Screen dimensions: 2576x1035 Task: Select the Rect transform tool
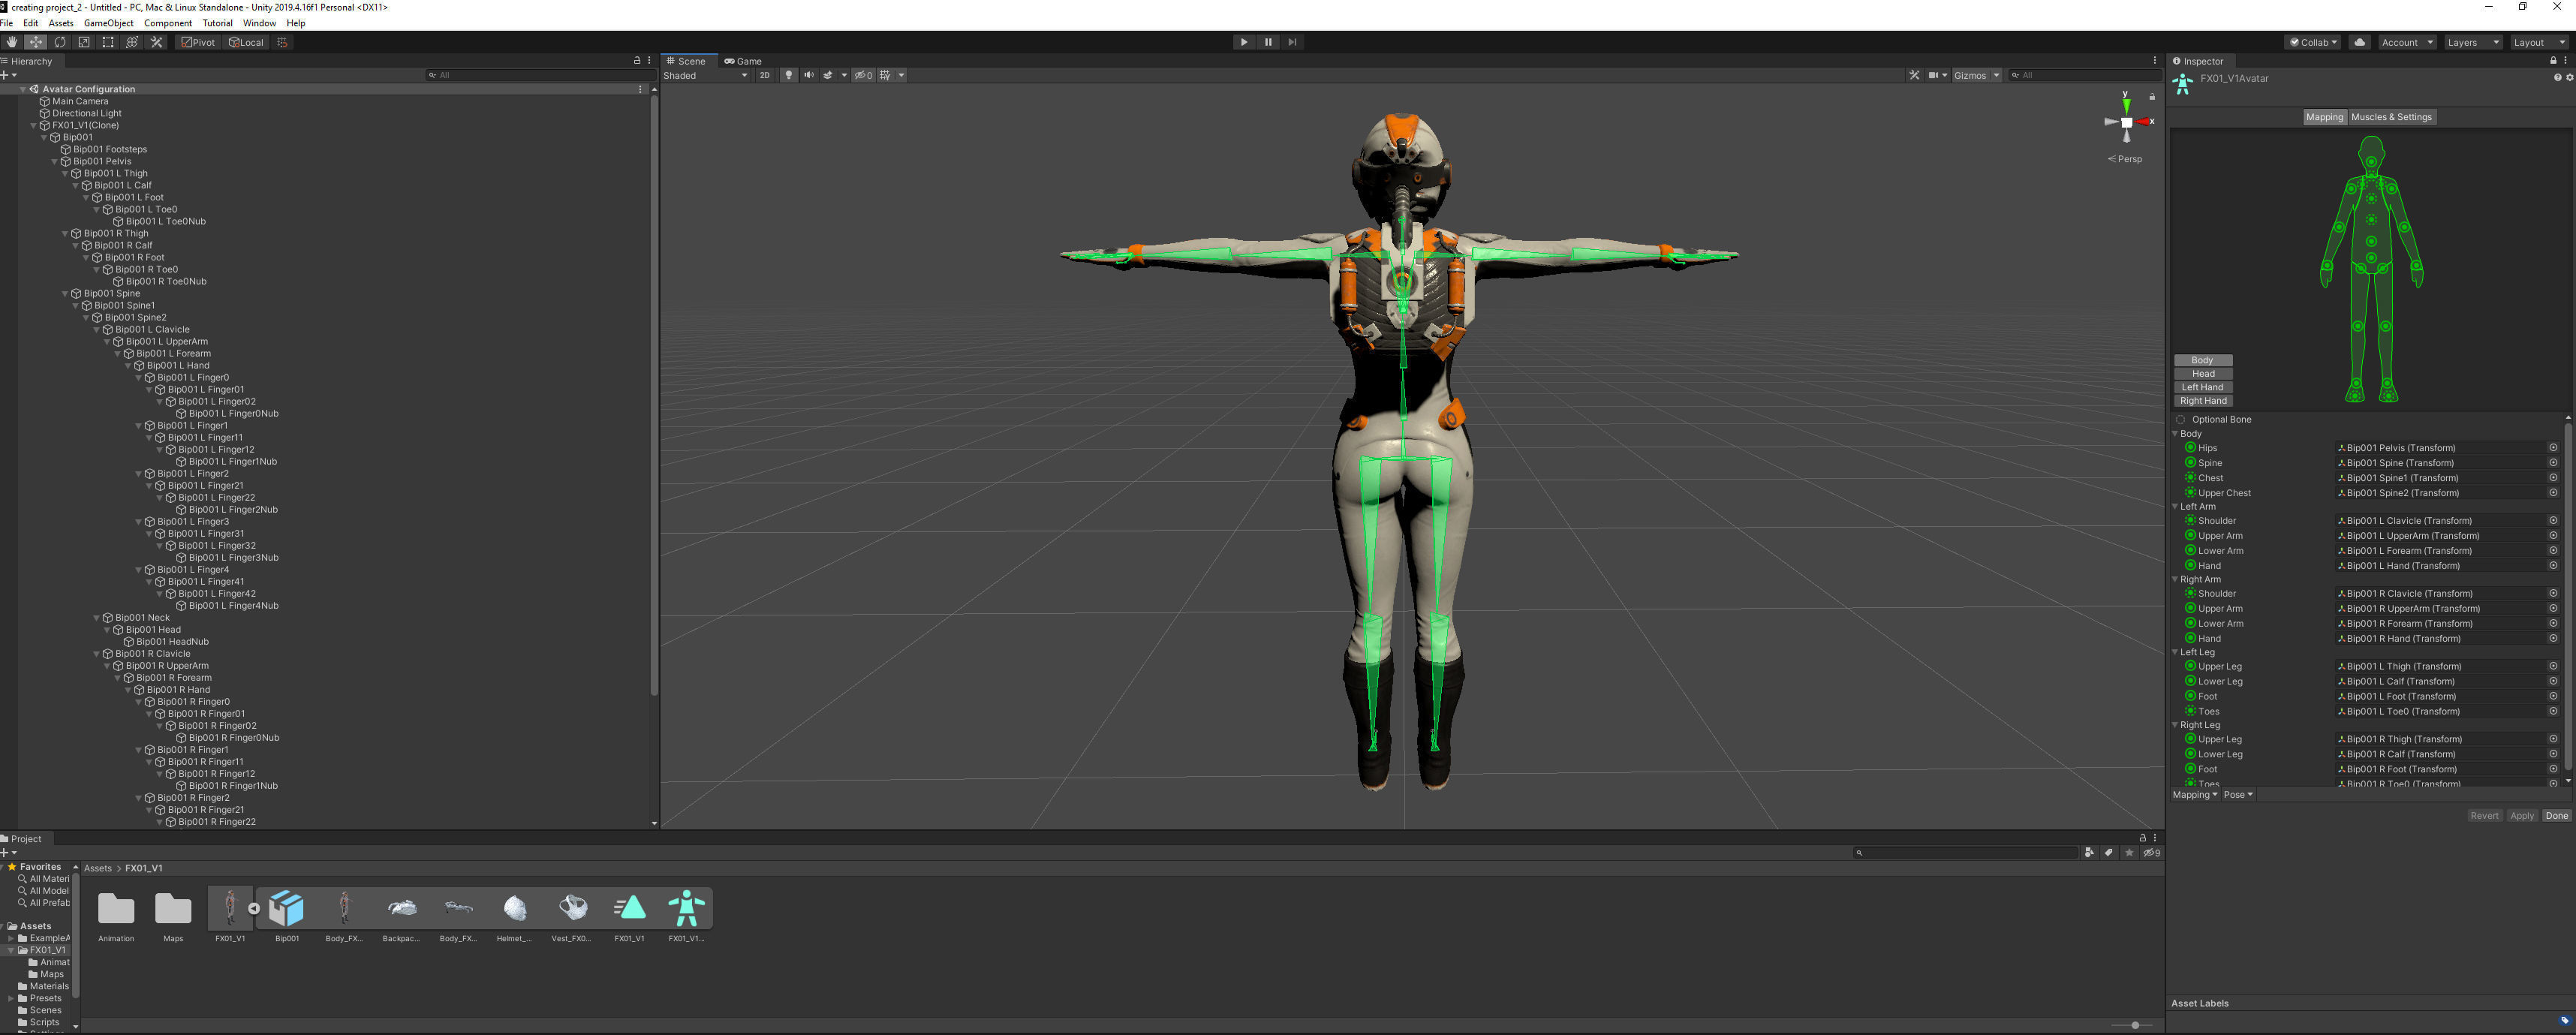tap(108, 42)
